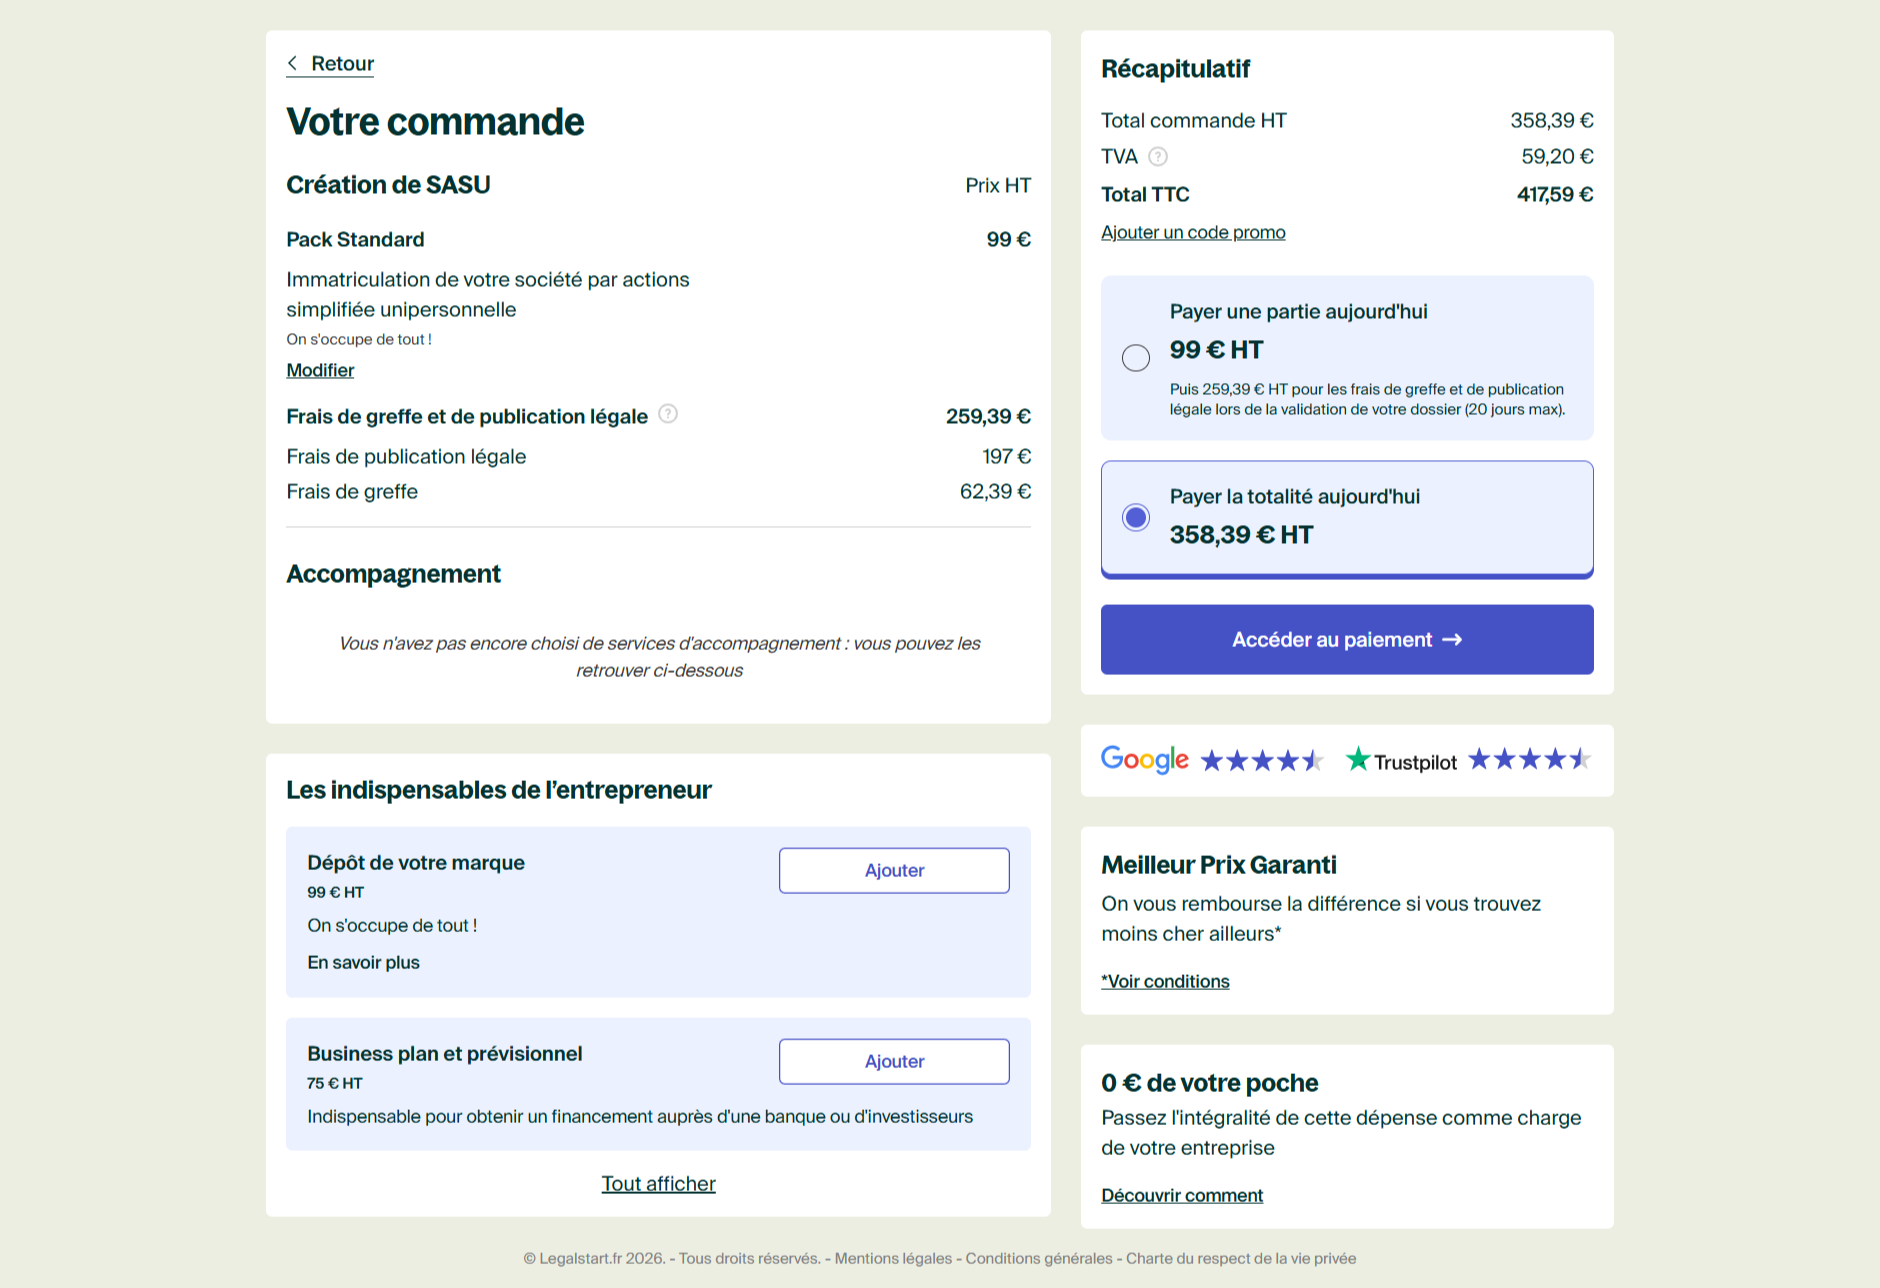Open the Voir conditions link
The height and width of the screenshot is (1288, 1880).
(1165, 981)
